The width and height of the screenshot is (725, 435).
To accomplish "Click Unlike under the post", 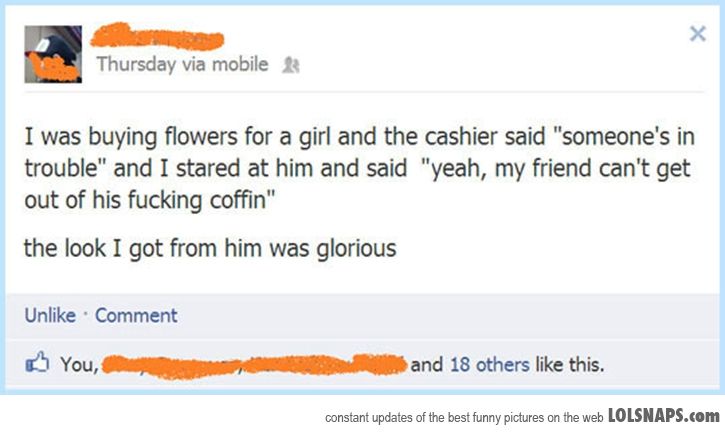I will [50, 315].
